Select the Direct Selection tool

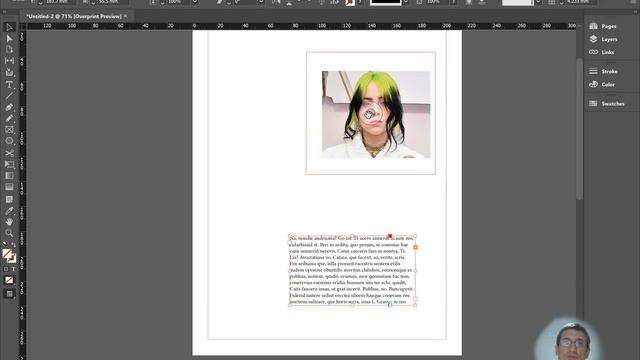point(9,38)
